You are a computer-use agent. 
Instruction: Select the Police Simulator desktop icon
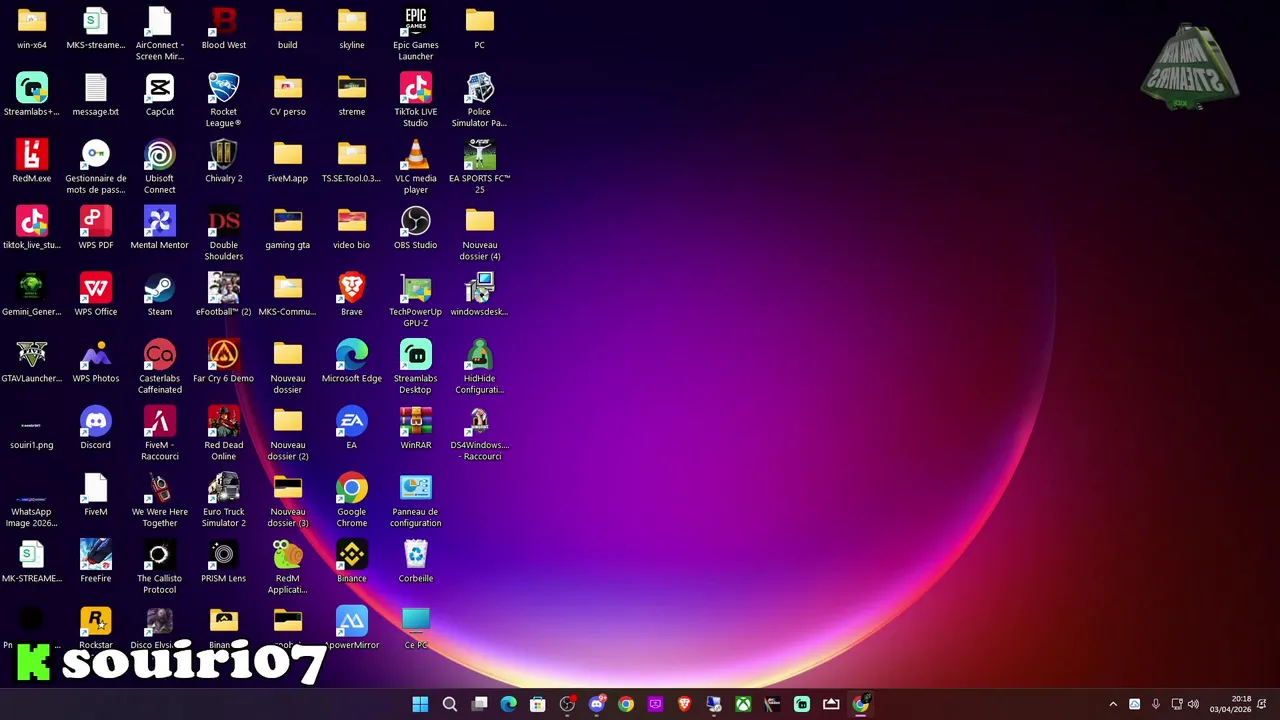coord(480,100)
